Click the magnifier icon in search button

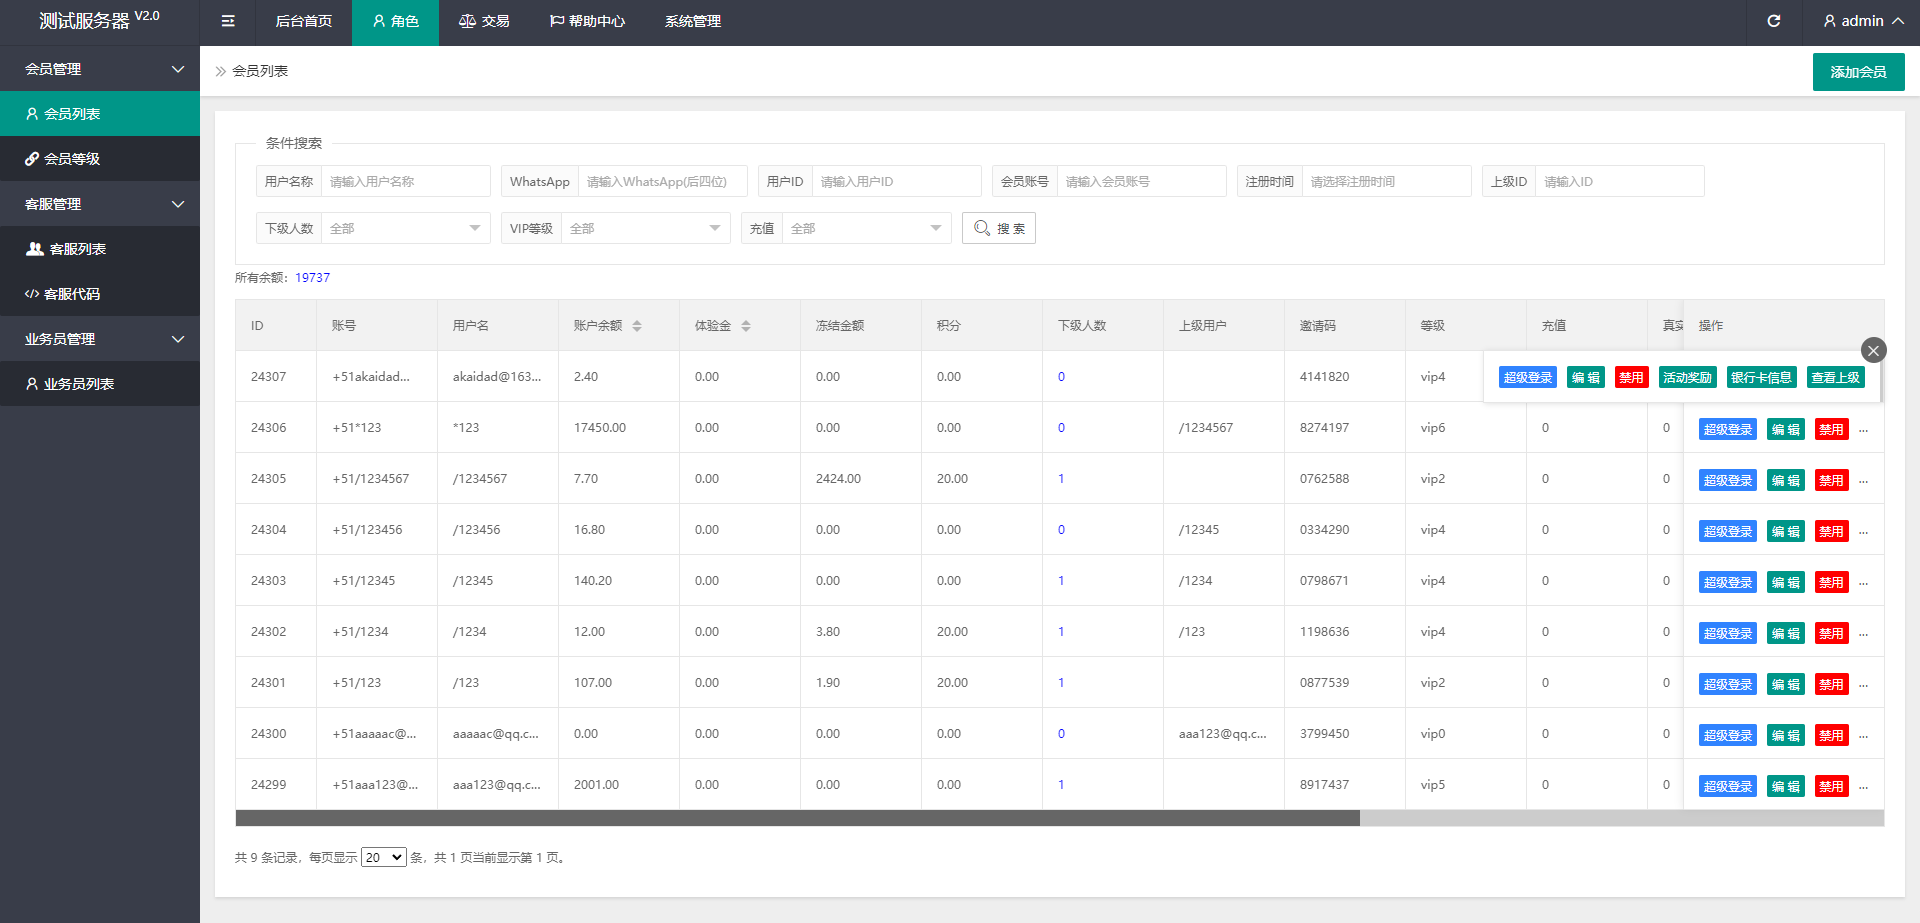click(x=982, y=228)
